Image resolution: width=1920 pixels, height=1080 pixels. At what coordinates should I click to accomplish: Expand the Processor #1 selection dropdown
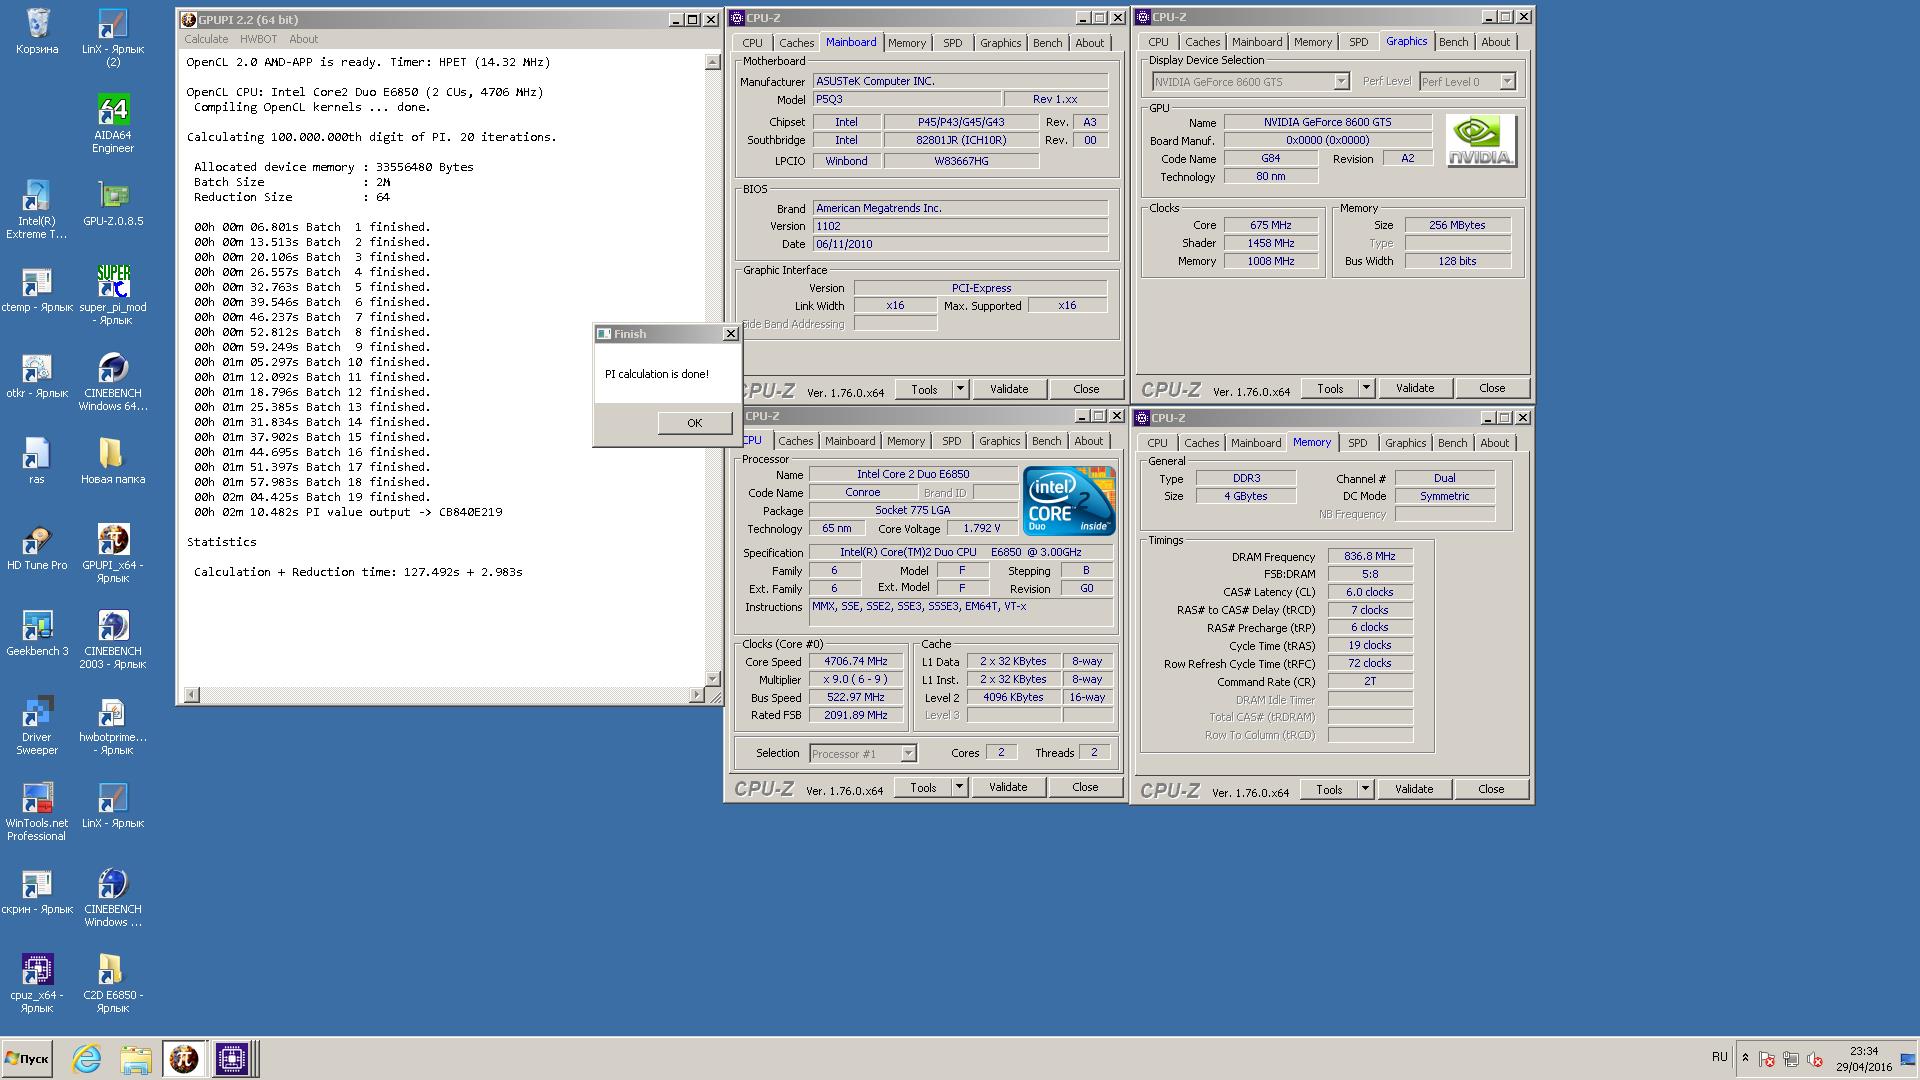point(908,754)
